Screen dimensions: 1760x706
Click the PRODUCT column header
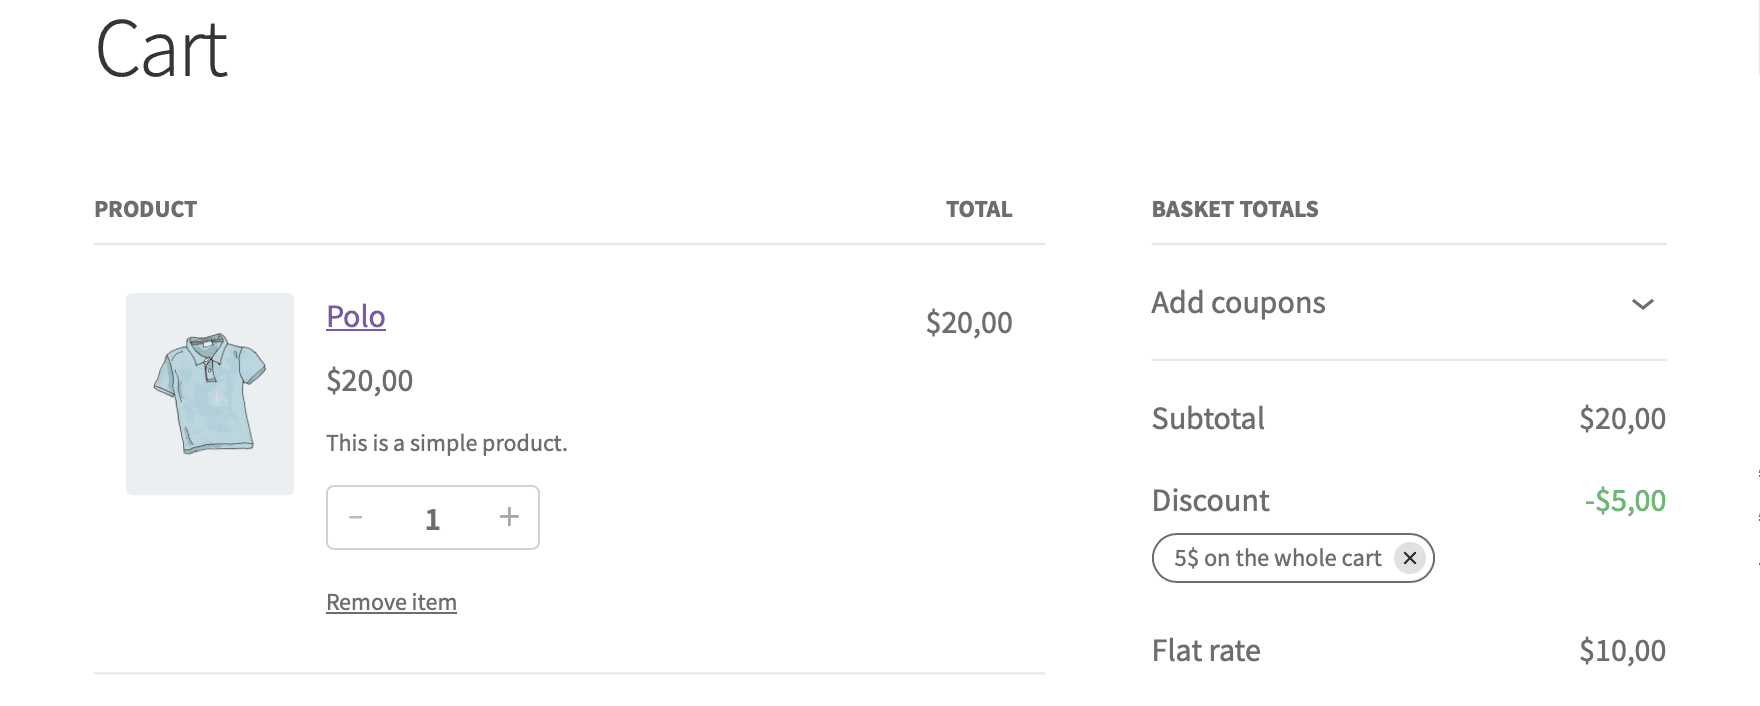(146, 210)
